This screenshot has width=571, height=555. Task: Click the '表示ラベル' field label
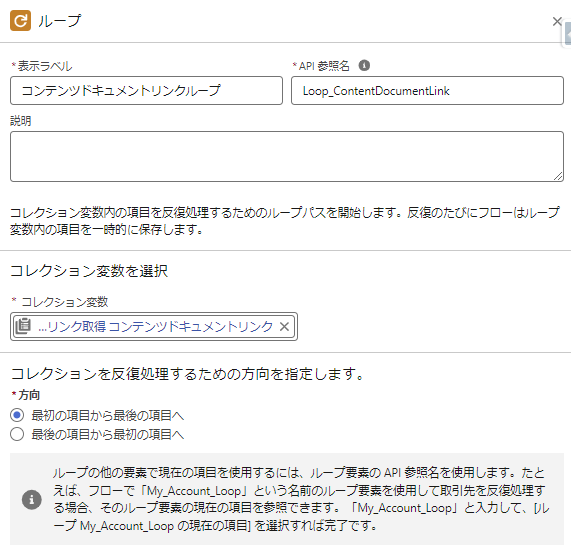[45, 66]
